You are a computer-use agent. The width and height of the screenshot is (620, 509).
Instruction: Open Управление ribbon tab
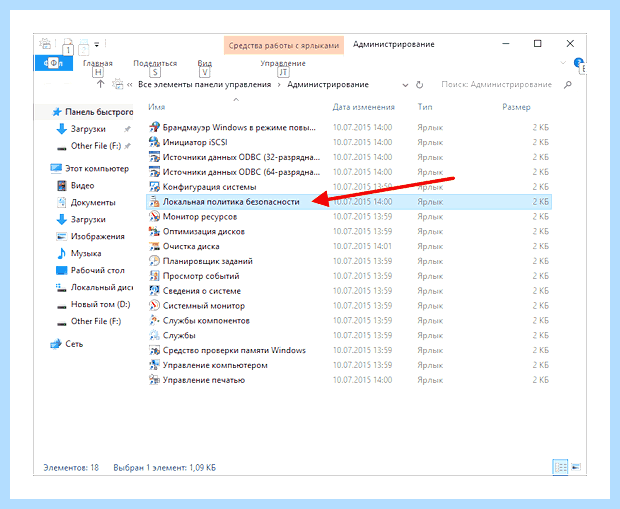pyautogui.click(x=283, y=63)
